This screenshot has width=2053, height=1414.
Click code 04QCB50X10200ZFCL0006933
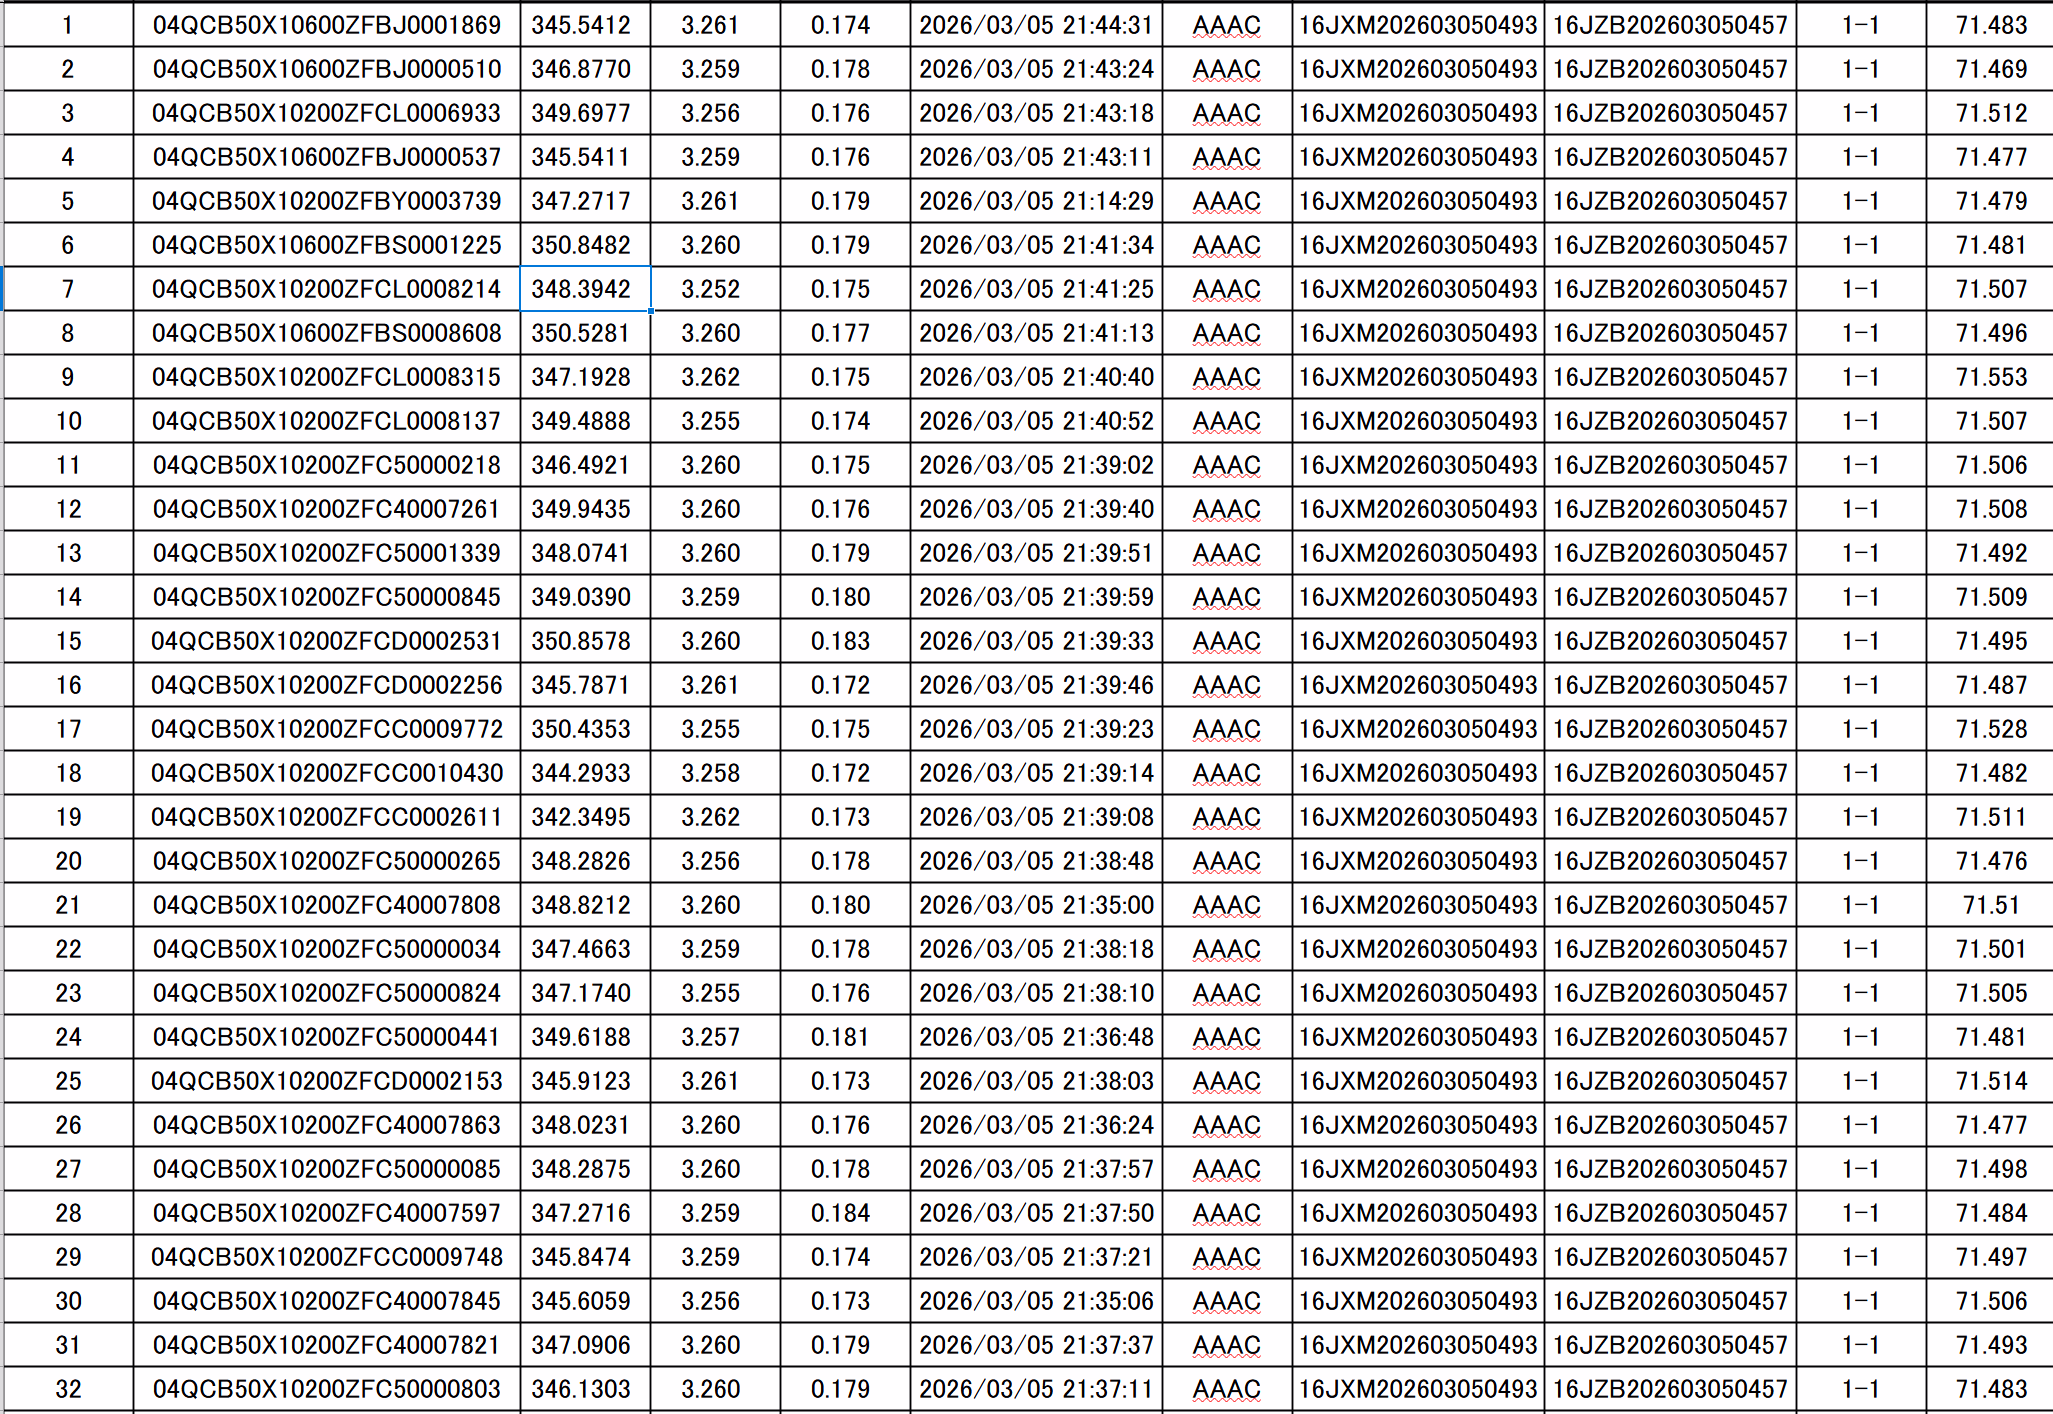coord(327,113)
